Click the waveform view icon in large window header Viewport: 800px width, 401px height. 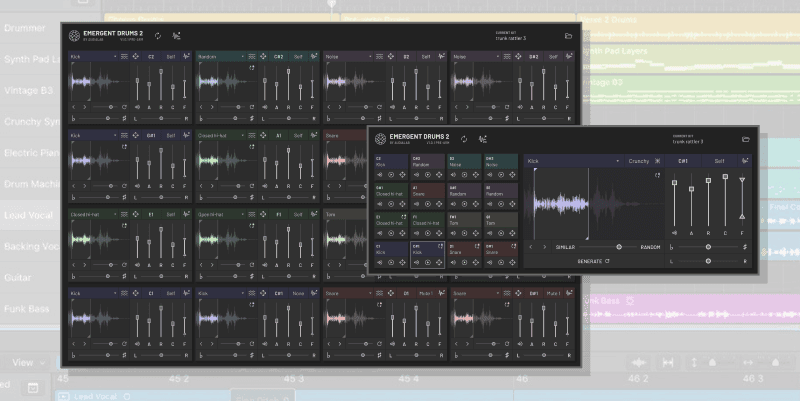click(x=177, y=36)
